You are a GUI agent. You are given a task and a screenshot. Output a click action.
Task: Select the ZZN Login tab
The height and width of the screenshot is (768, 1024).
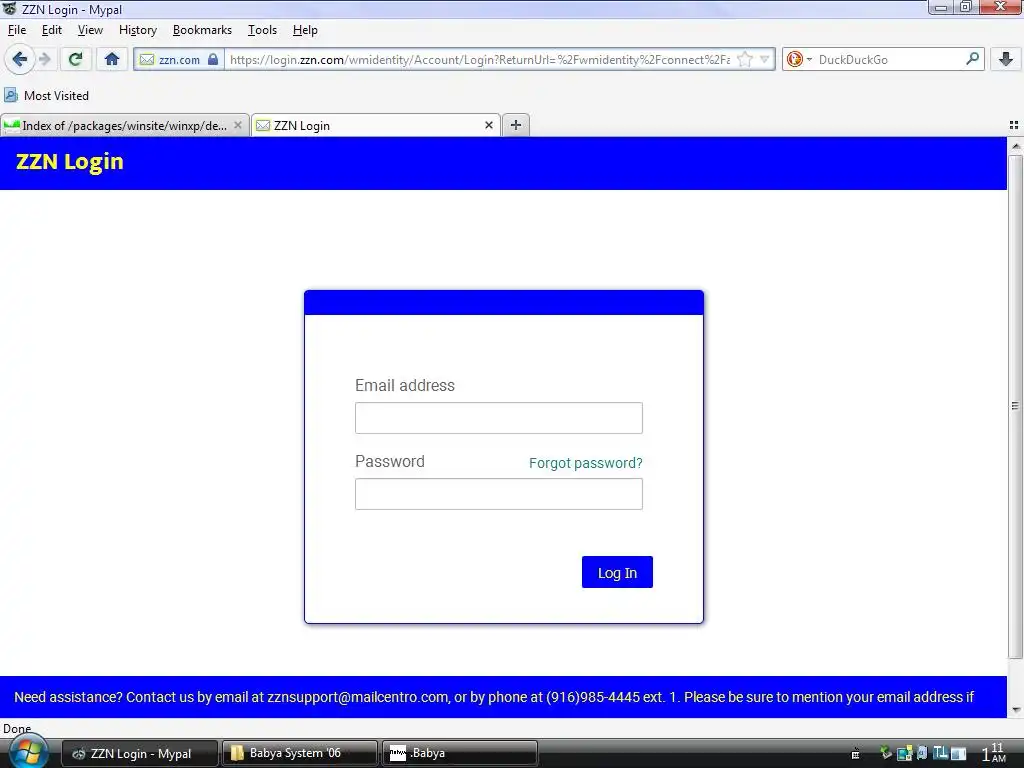point(376,125)
